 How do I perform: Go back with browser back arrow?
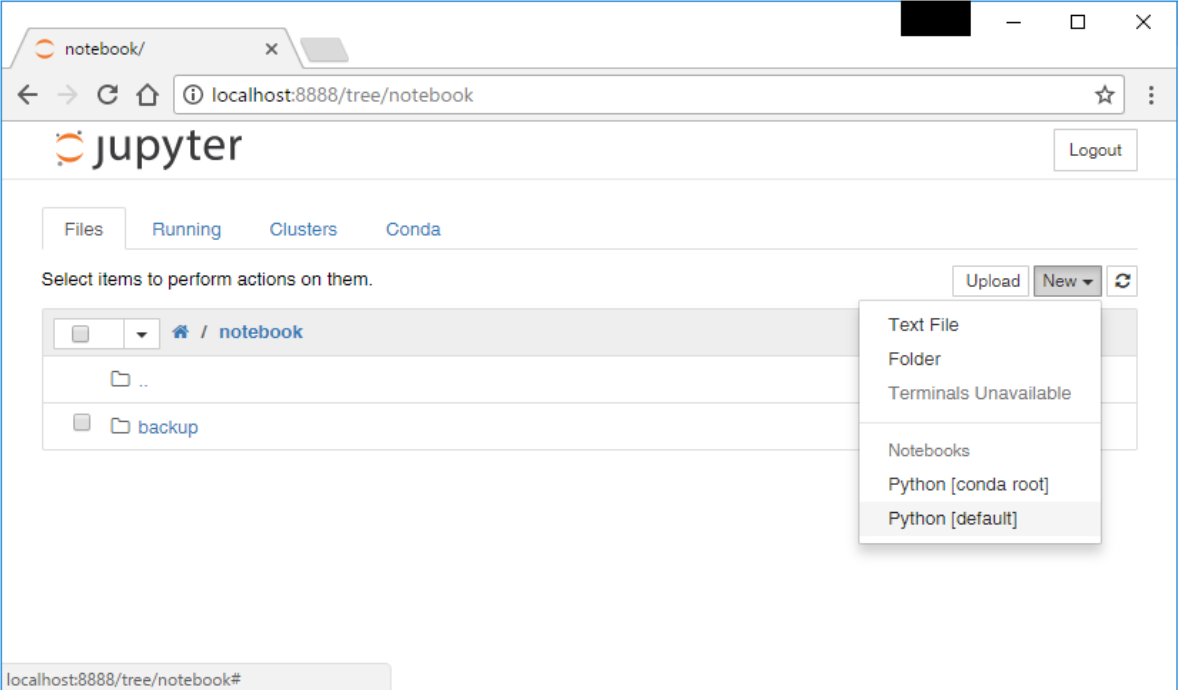(x=28, y=95)
